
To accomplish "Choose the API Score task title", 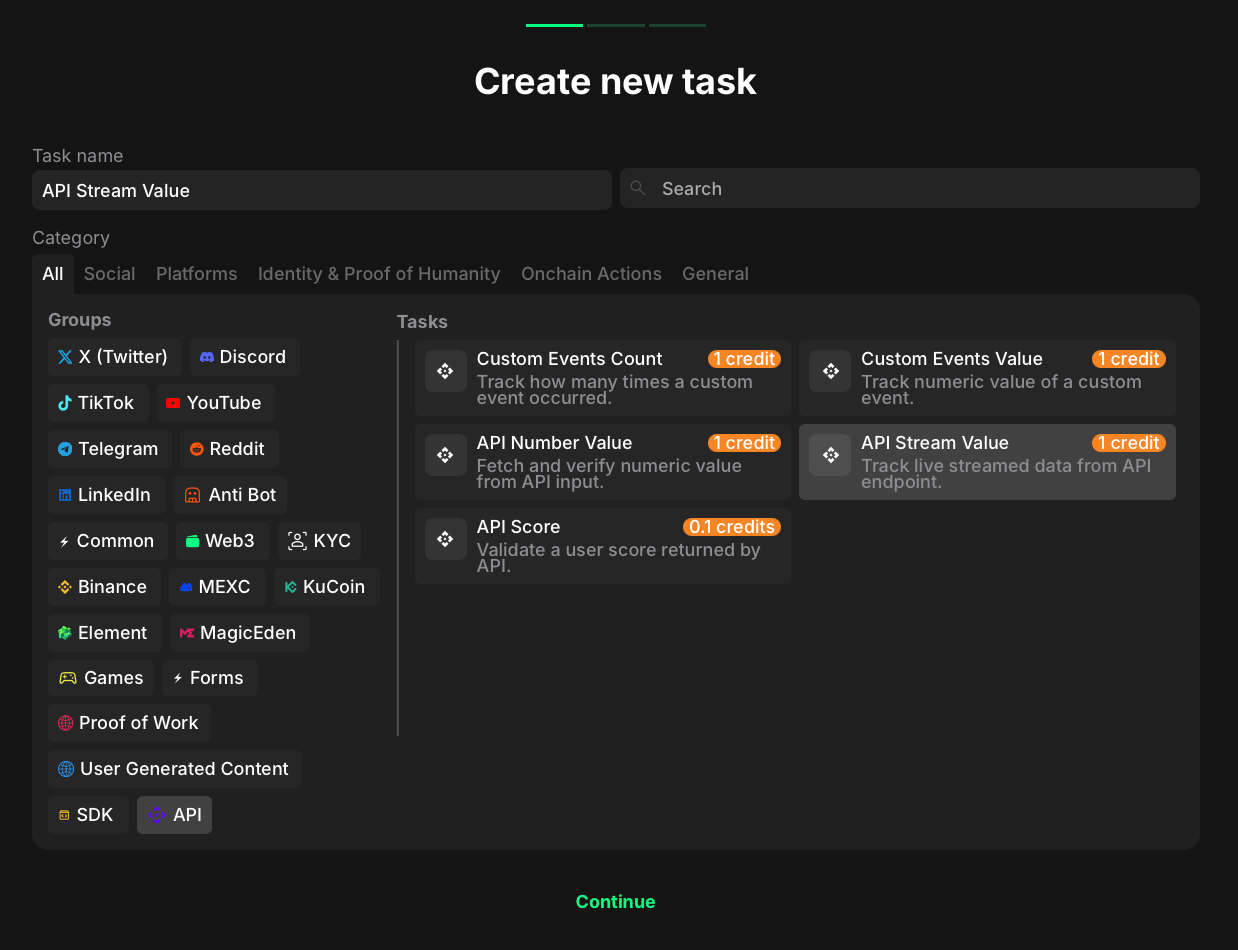I will 519,527.
